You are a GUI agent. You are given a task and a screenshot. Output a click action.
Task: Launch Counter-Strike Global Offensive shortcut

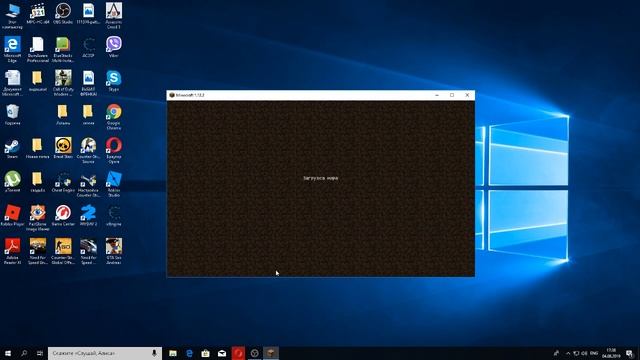click(x=63, y=252)
